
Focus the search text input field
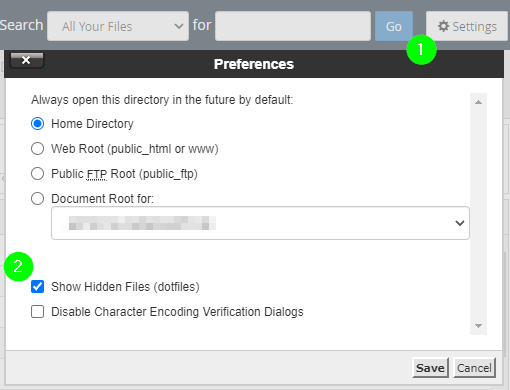(x=293, y=26)
